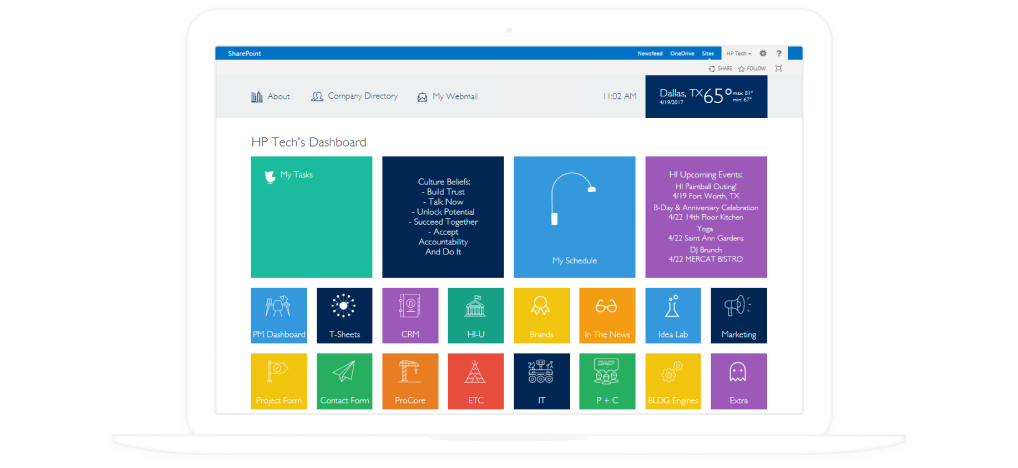Image resolution: width=1018 pixels, height=468 pixels.
Task: Open the In The News glasses tile
Action: point(607,315)
